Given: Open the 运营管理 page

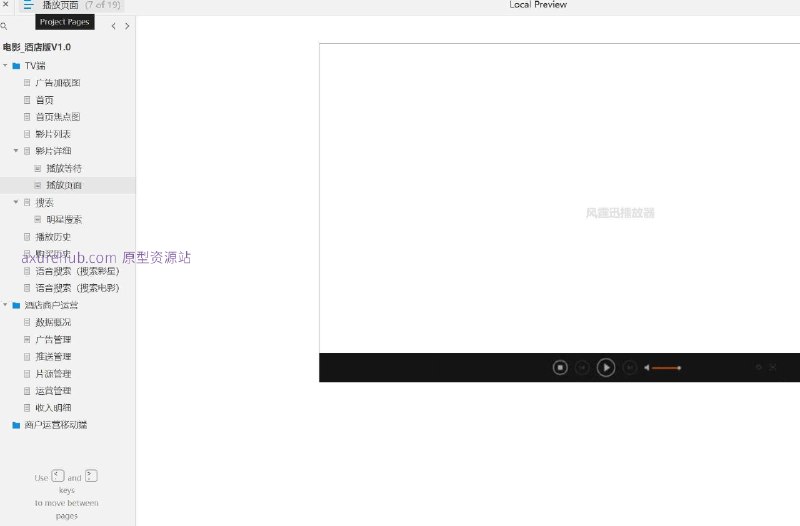Looking at the screenshot, I should pos(53,391).
